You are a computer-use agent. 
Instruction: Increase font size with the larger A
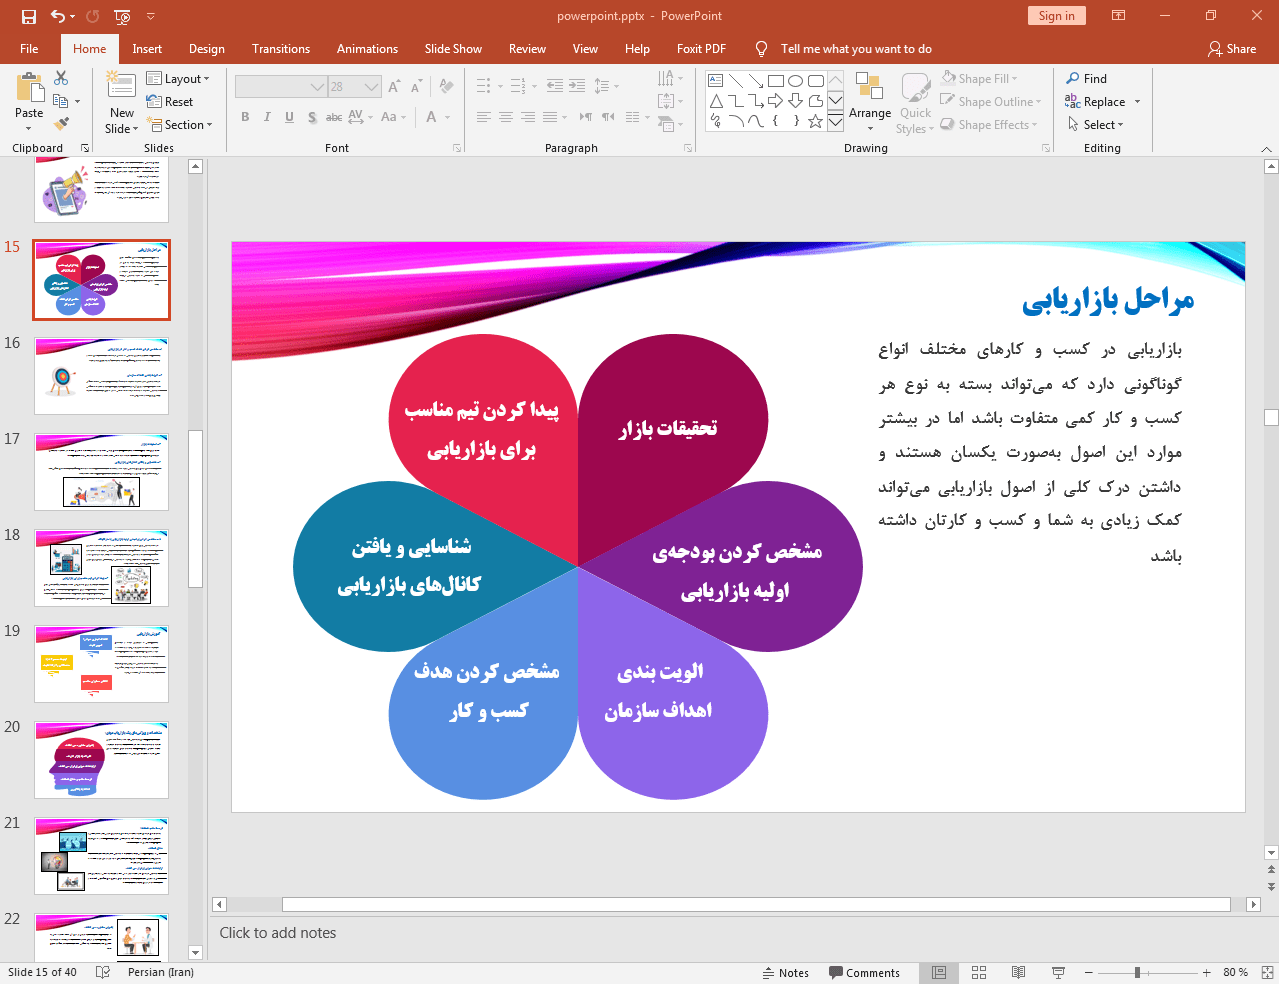pos(395,87)
